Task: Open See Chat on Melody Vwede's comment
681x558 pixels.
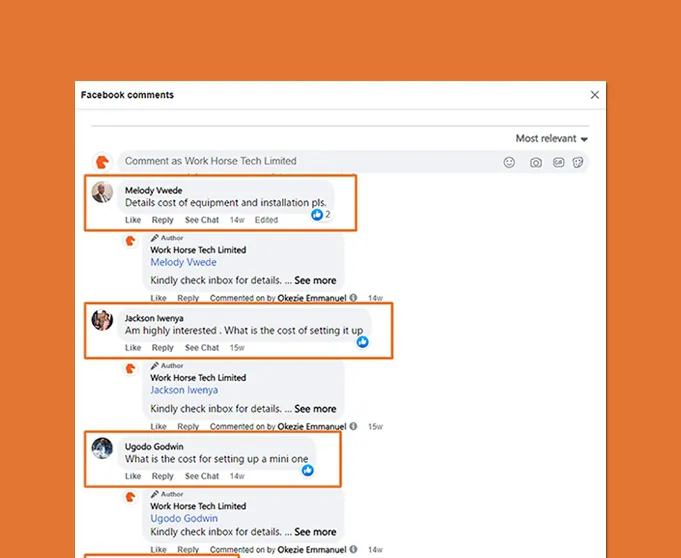Action: (x=202, y=220)
